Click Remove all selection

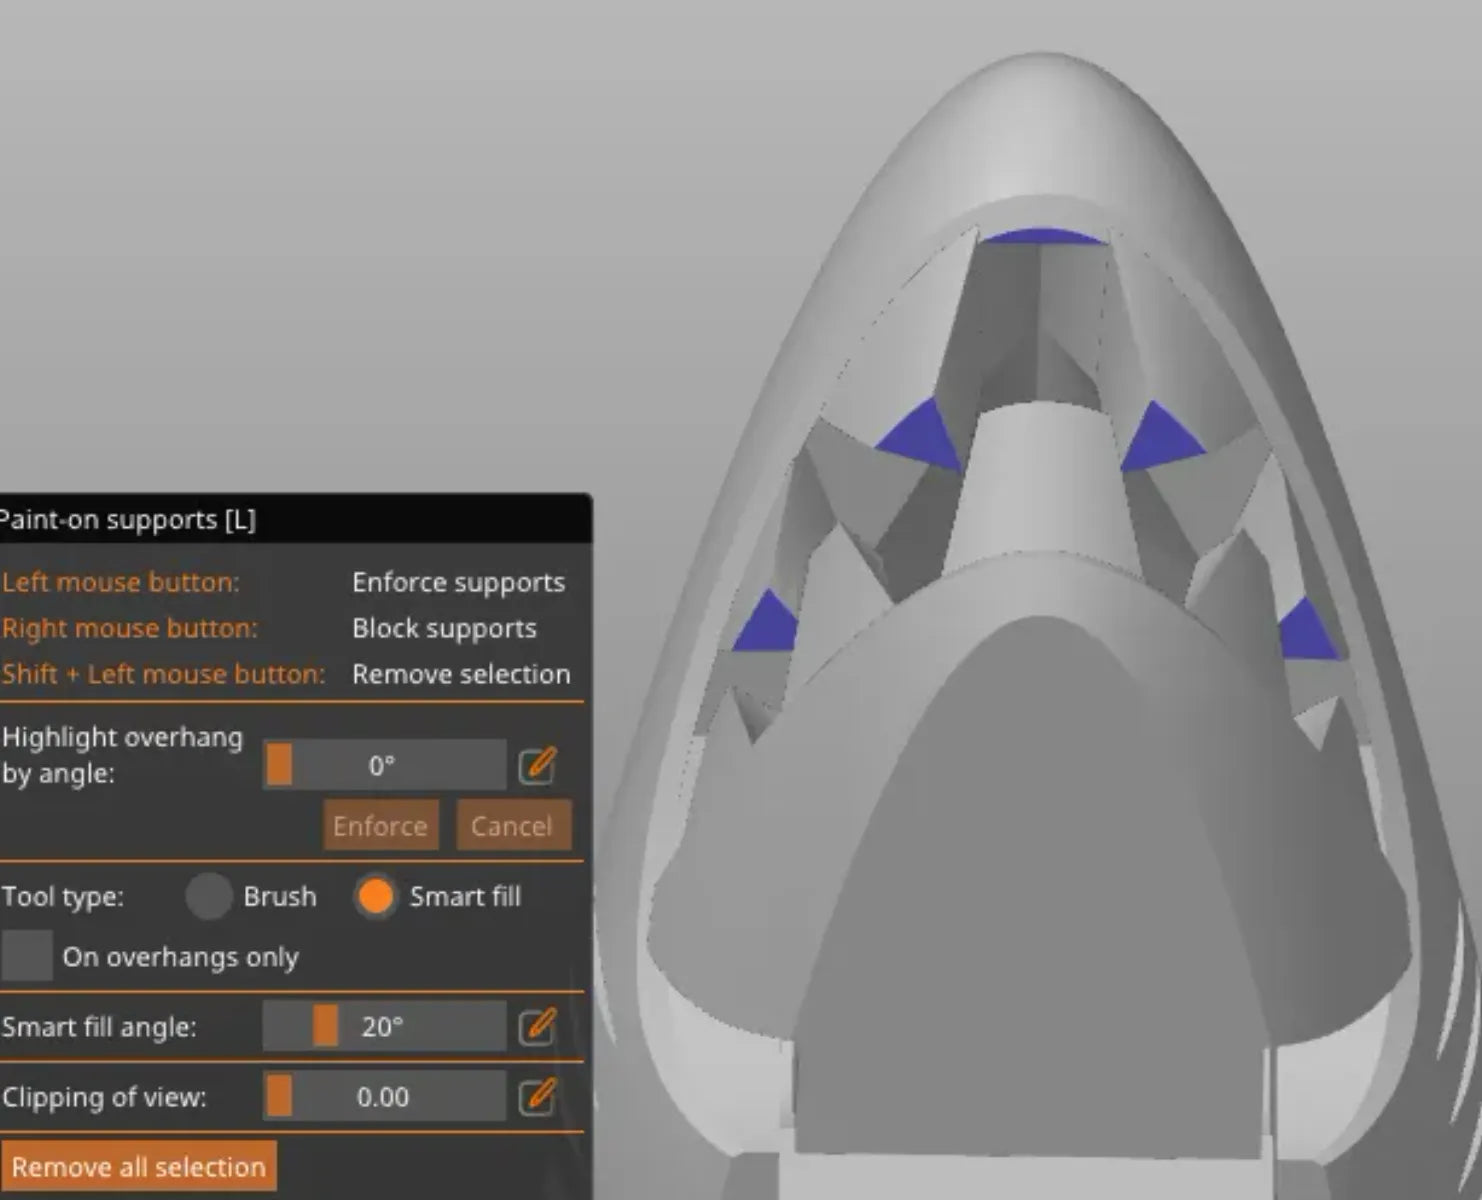(x=139, y=1167)
